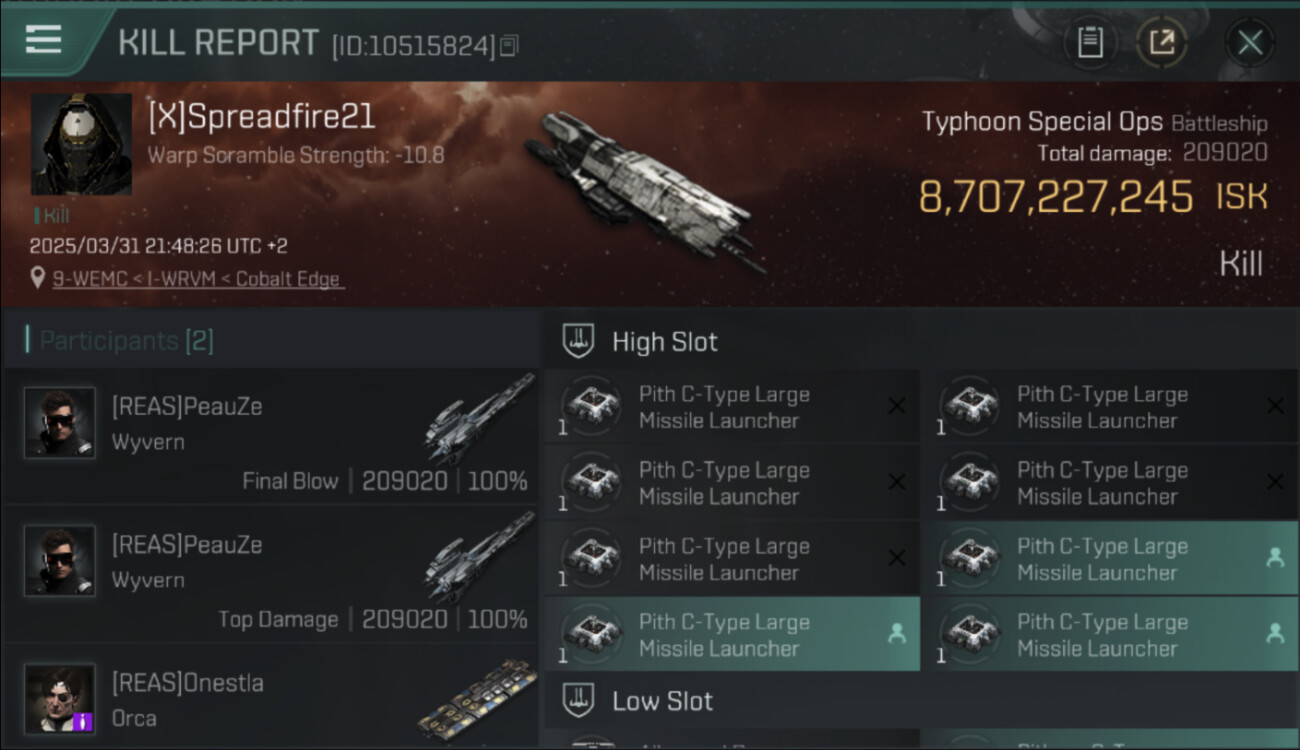Screen dimensions: 1300x750
Task: Close the kill report window
Action: click(1250, 42)
